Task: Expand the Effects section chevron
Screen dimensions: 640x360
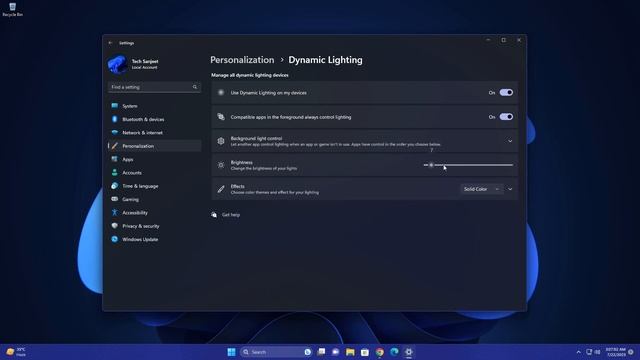Action: pos(510,189)
